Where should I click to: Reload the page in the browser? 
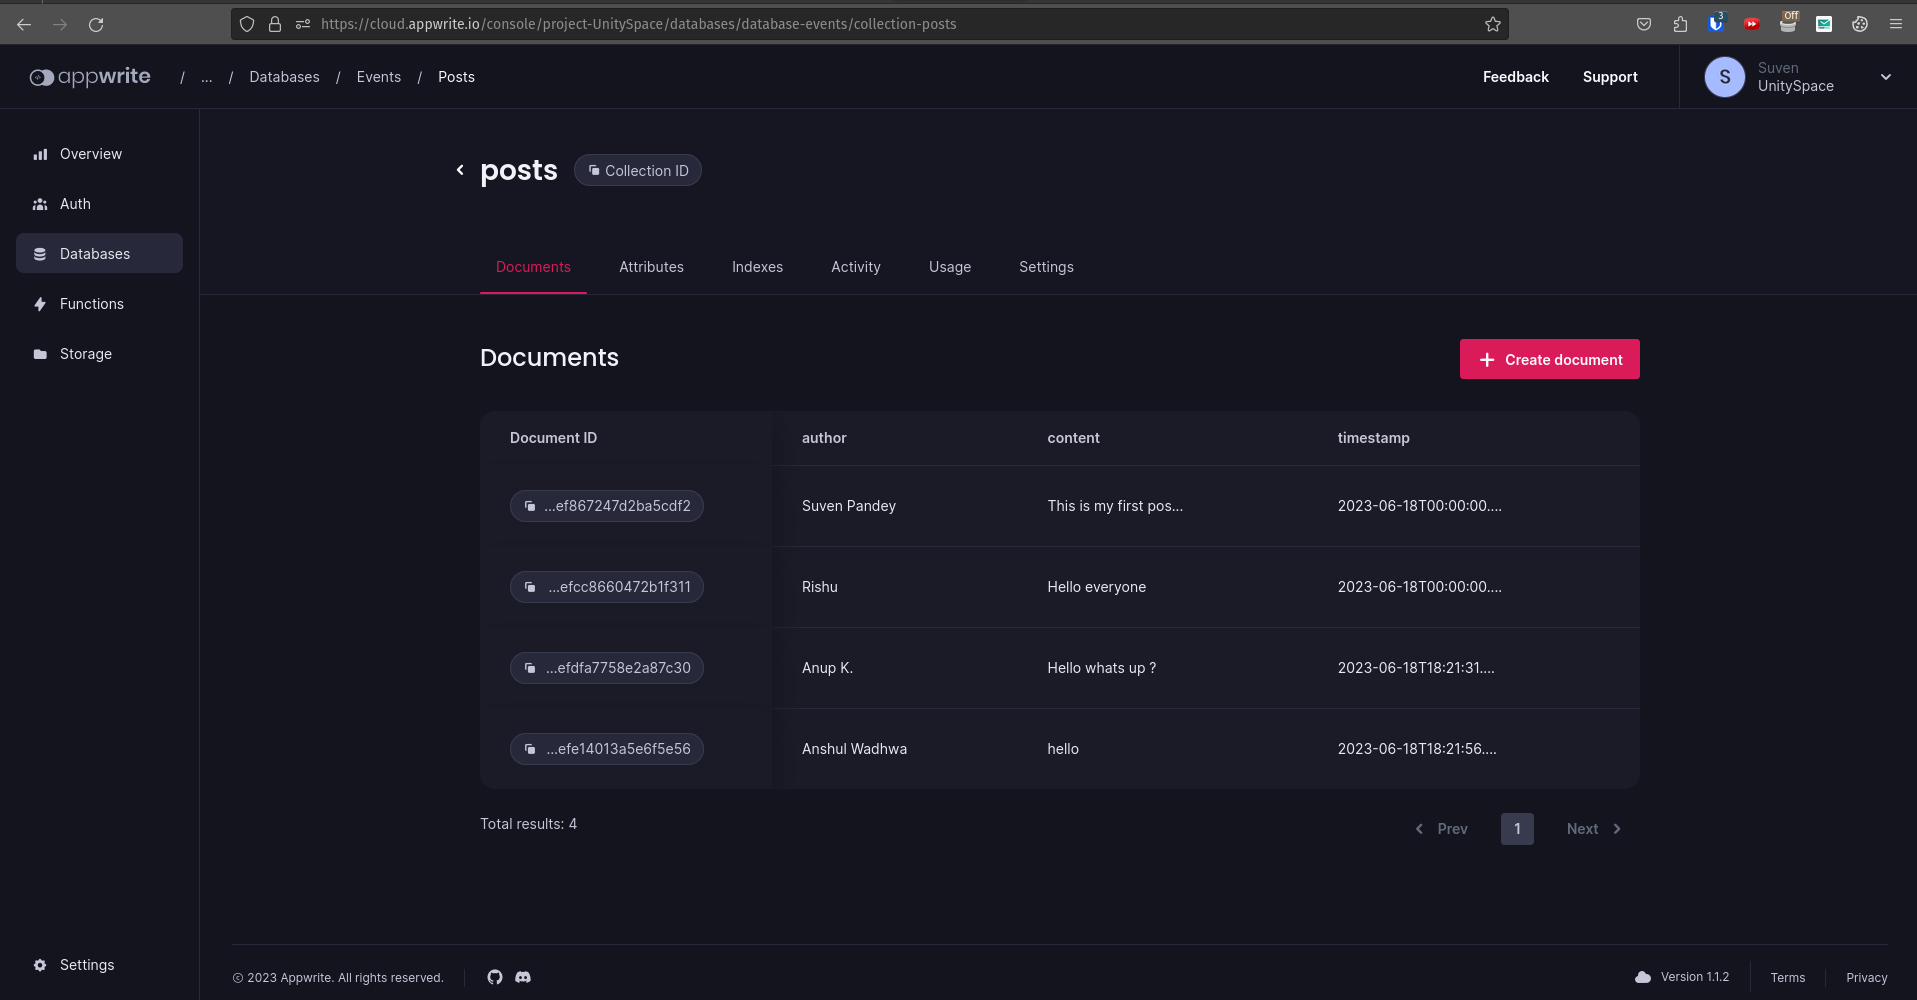pyautogui.click(x=96, y=24)
